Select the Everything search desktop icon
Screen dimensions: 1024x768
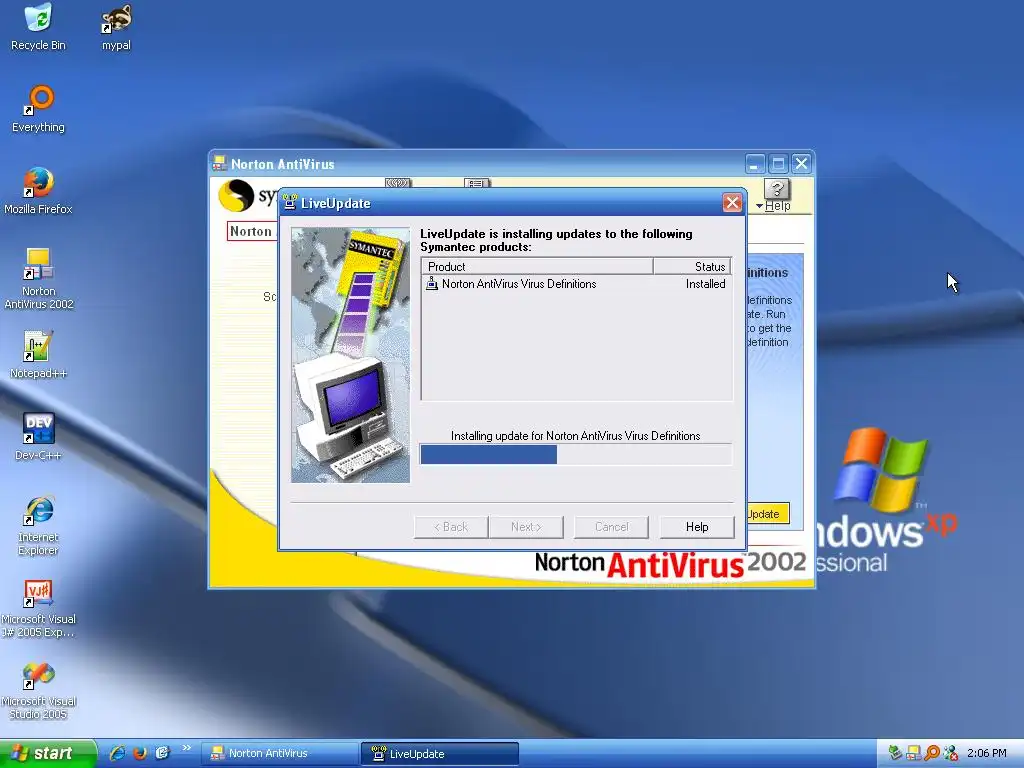[39, 109]
